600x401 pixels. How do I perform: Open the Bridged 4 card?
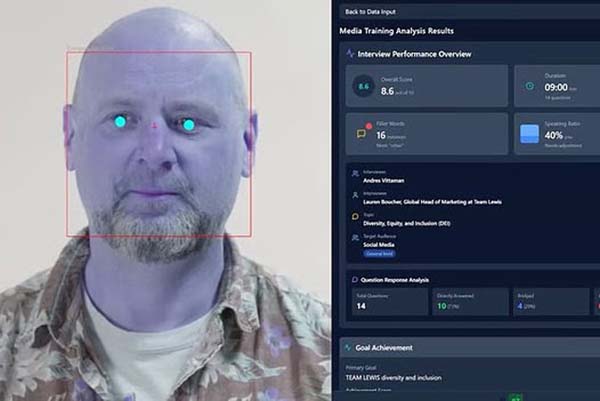tap(548, 301)
